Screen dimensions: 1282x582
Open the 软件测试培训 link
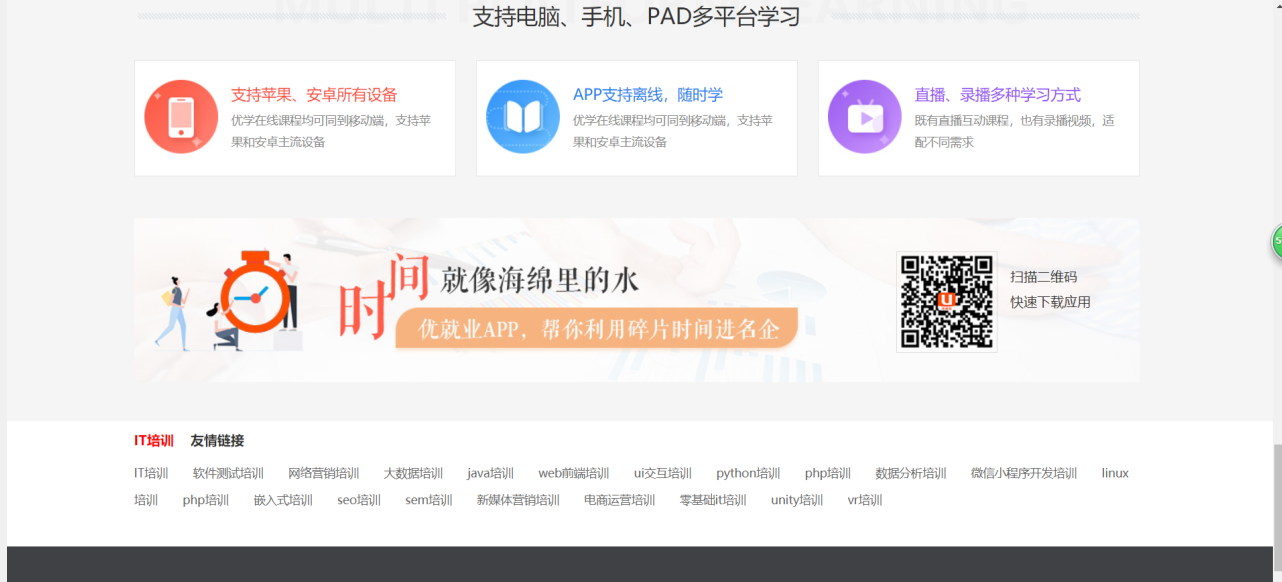click(x=225, y=473)
